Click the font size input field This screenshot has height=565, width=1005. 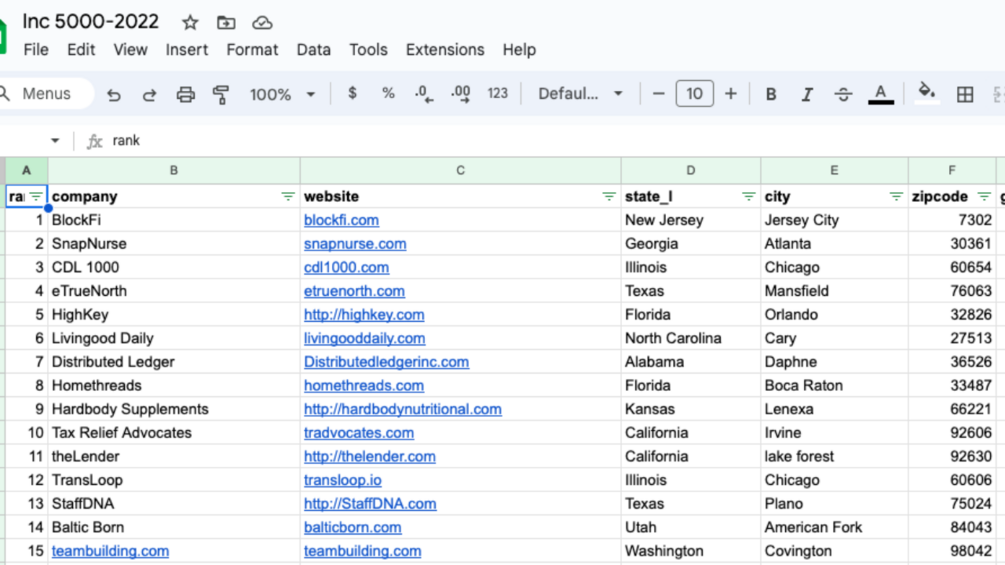[694, 94]
